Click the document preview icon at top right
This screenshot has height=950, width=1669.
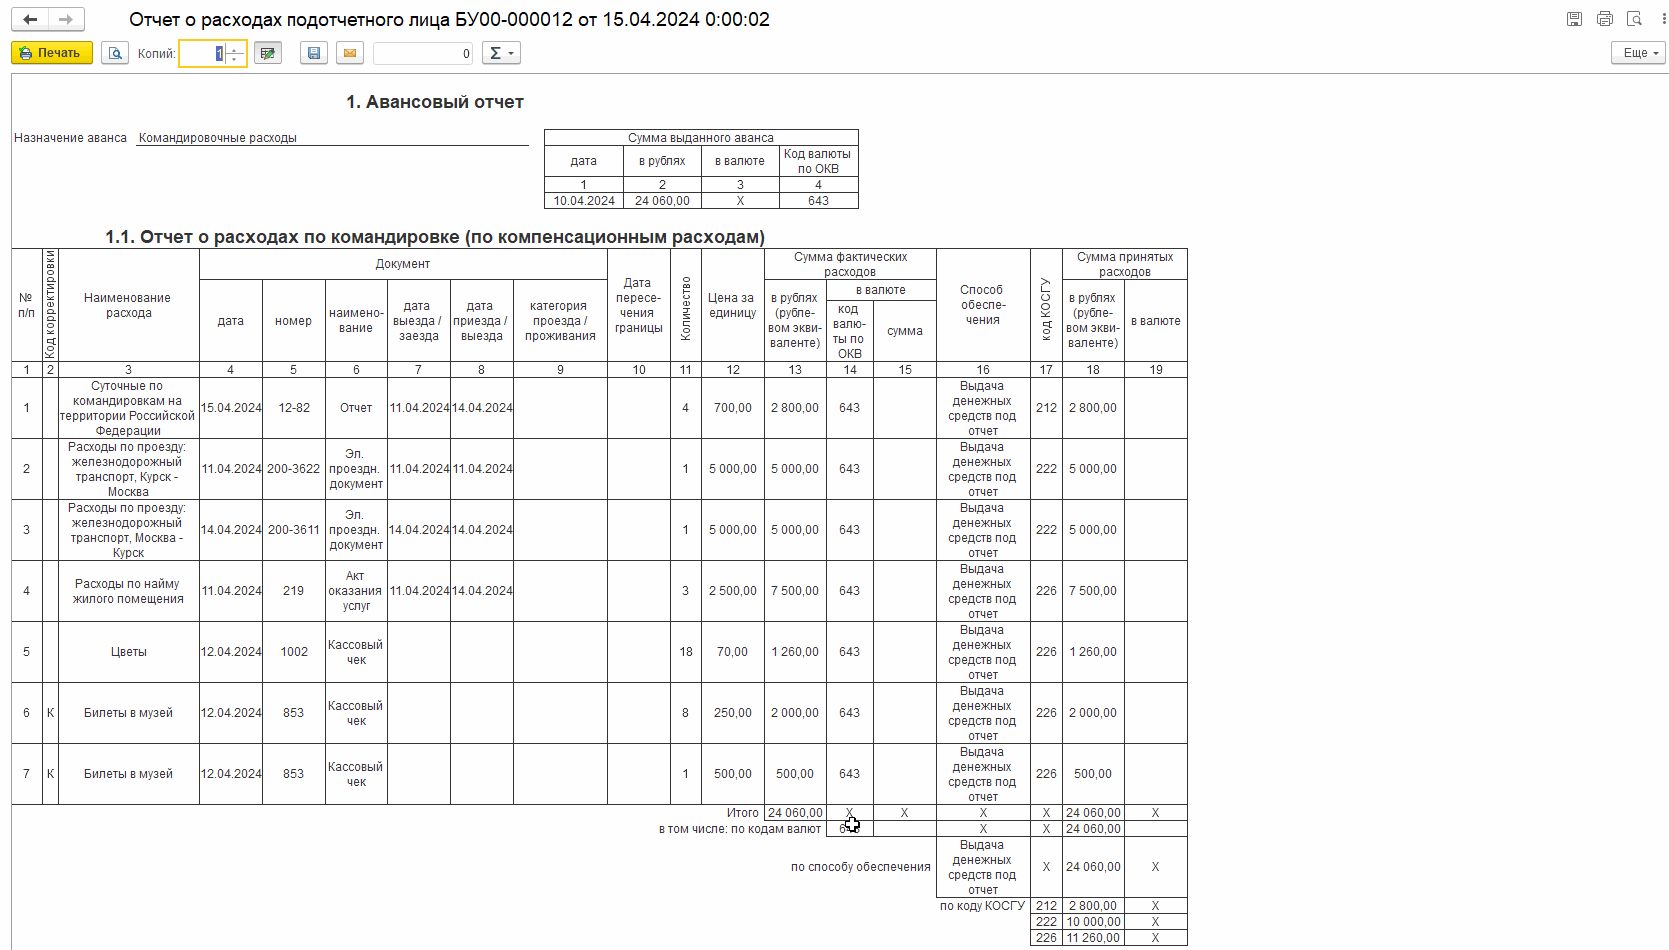coord(1635,19)
